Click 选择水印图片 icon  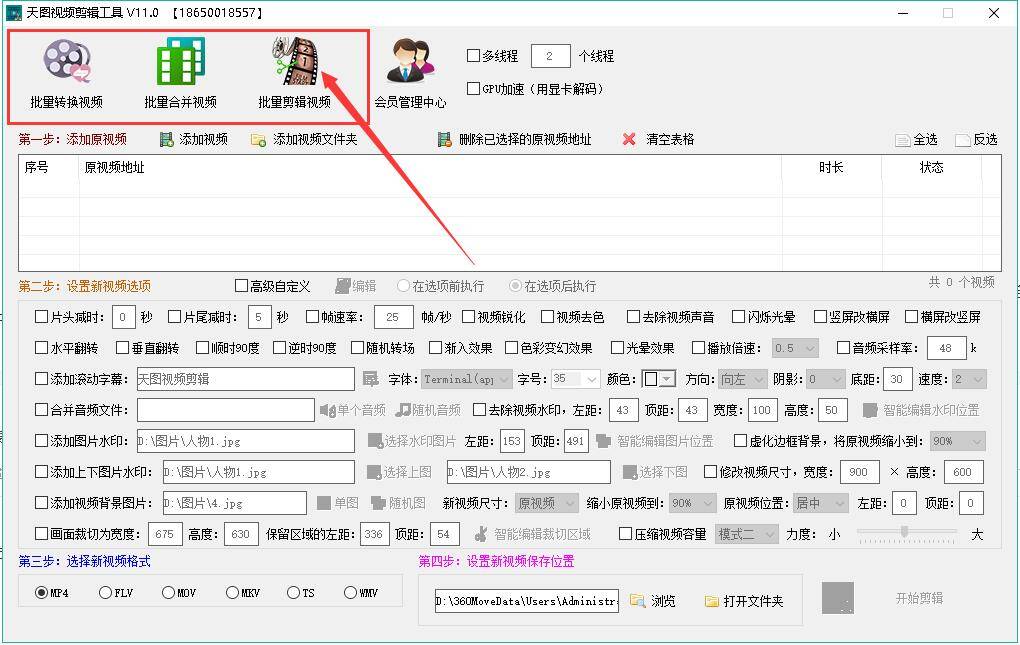pyautogui.click(x=375, y=441)
